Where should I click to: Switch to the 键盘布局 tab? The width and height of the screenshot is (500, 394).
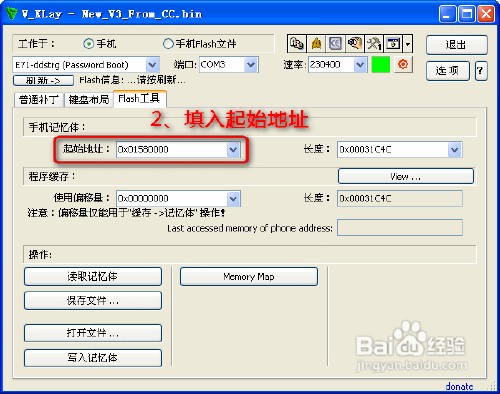[89, 99]
